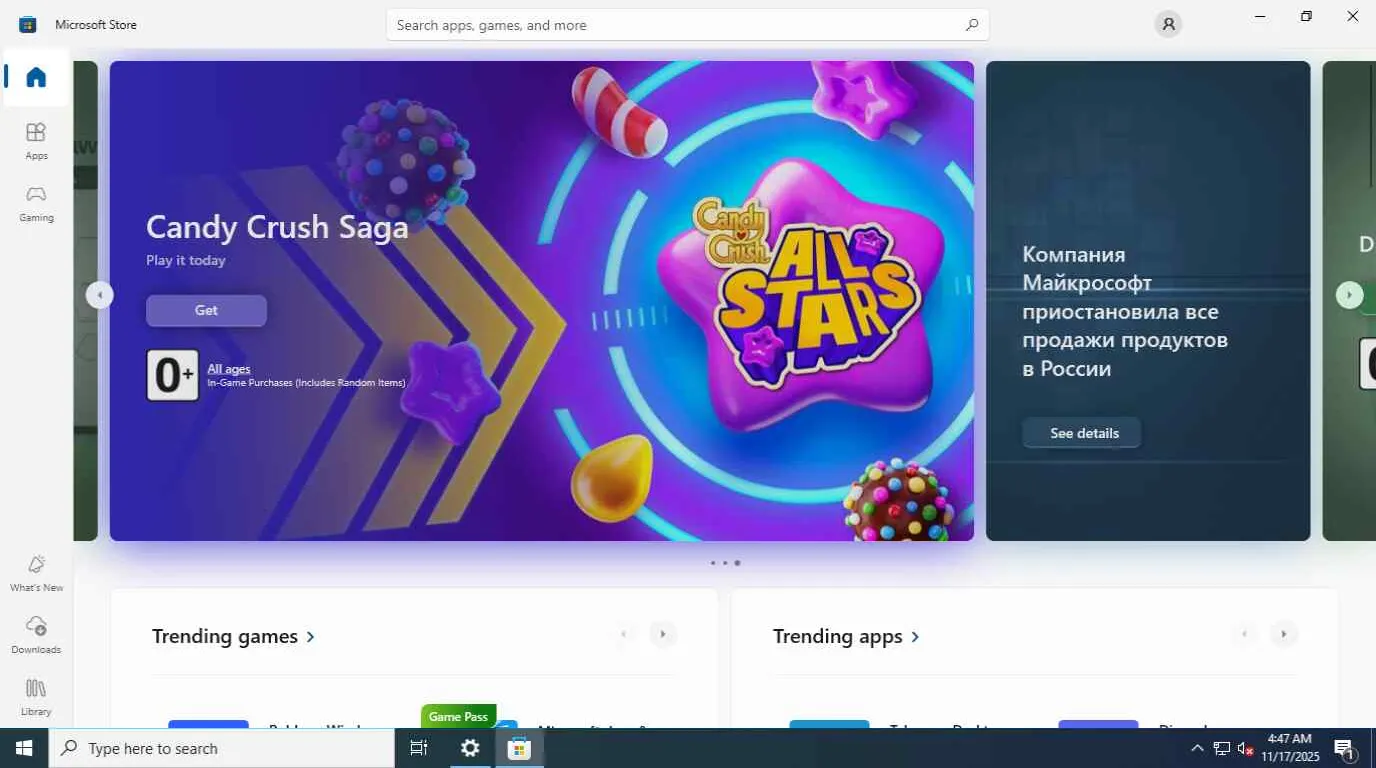Open the Gaming section in the sidebar
The image size is (1376, 768).
point(36,203)
